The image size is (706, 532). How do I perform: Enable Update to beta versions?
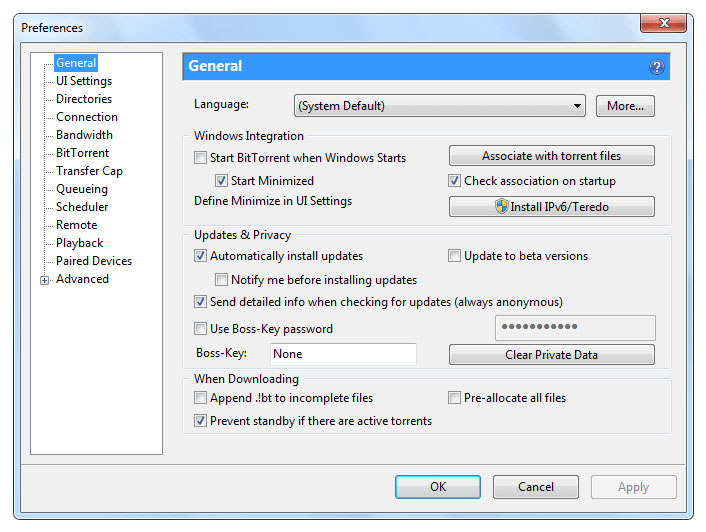coord(455,256)
